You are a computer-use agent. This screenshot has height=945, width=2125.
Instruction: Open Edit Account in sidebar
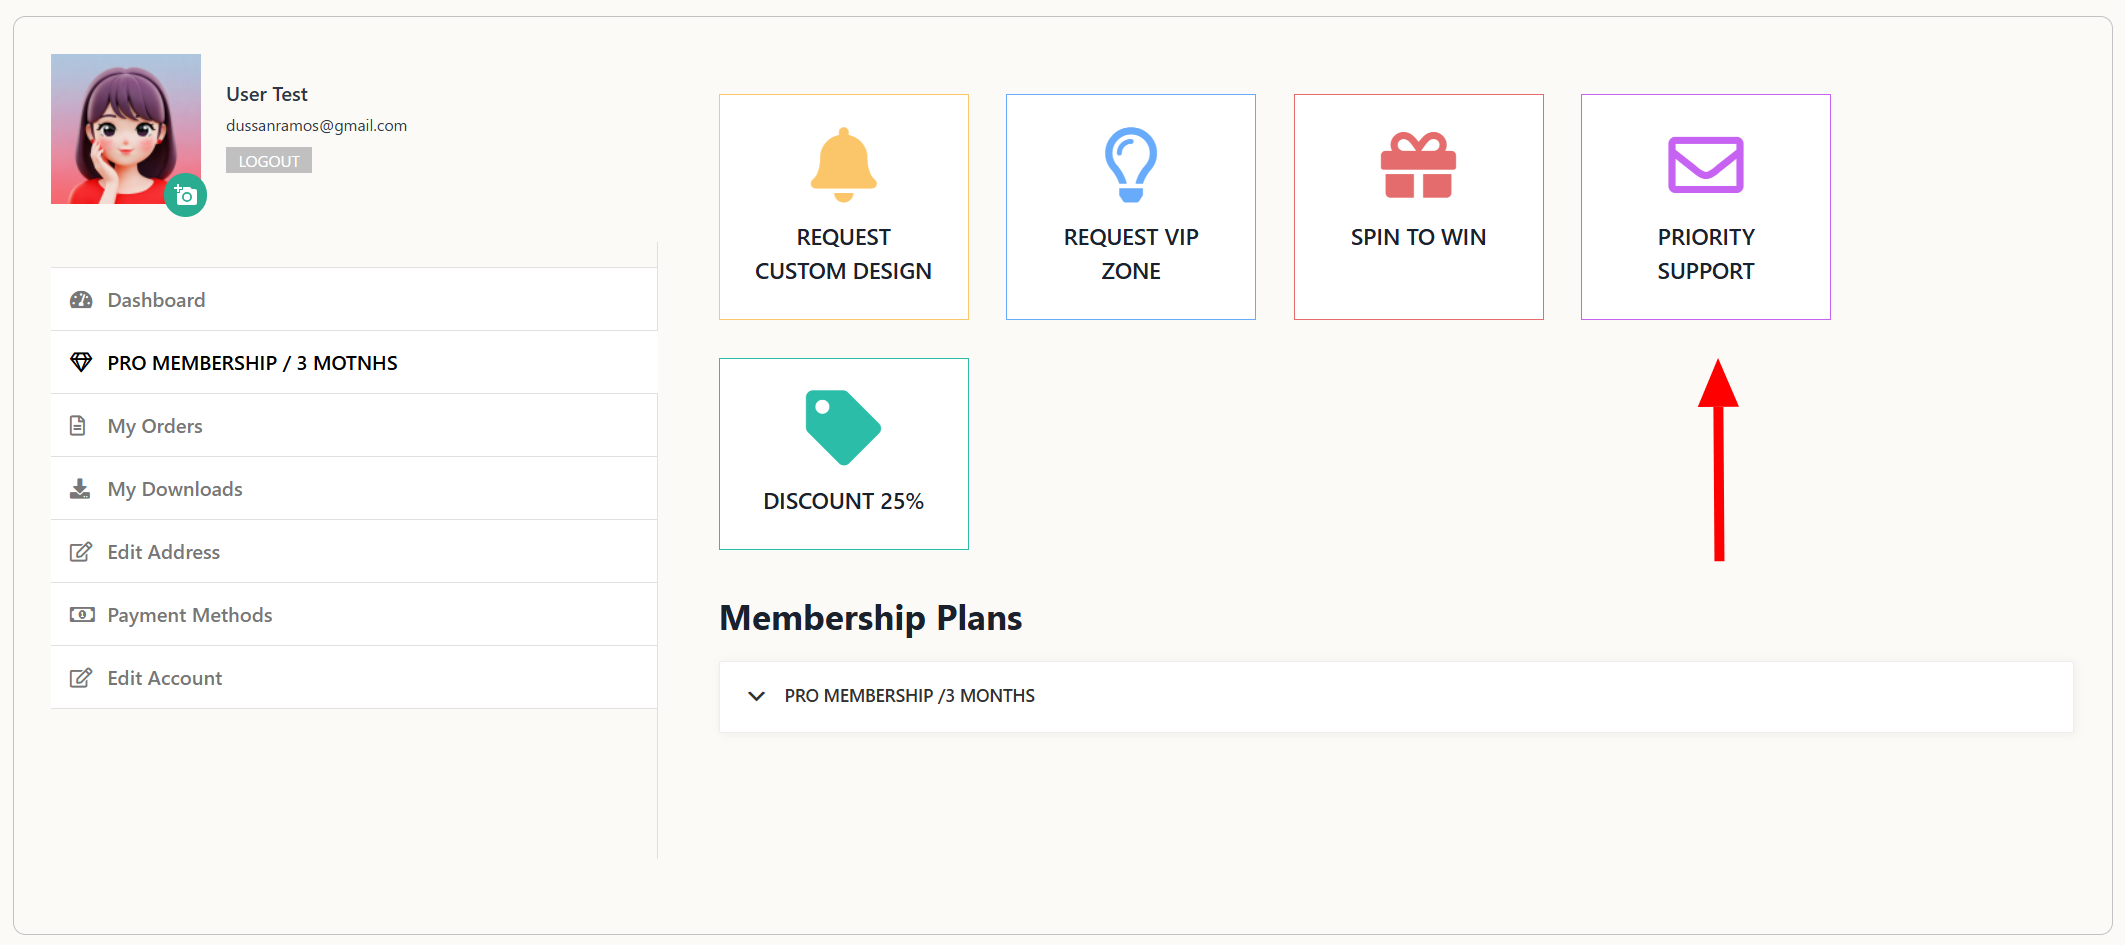pyautogui.click(x=165, y=678)
